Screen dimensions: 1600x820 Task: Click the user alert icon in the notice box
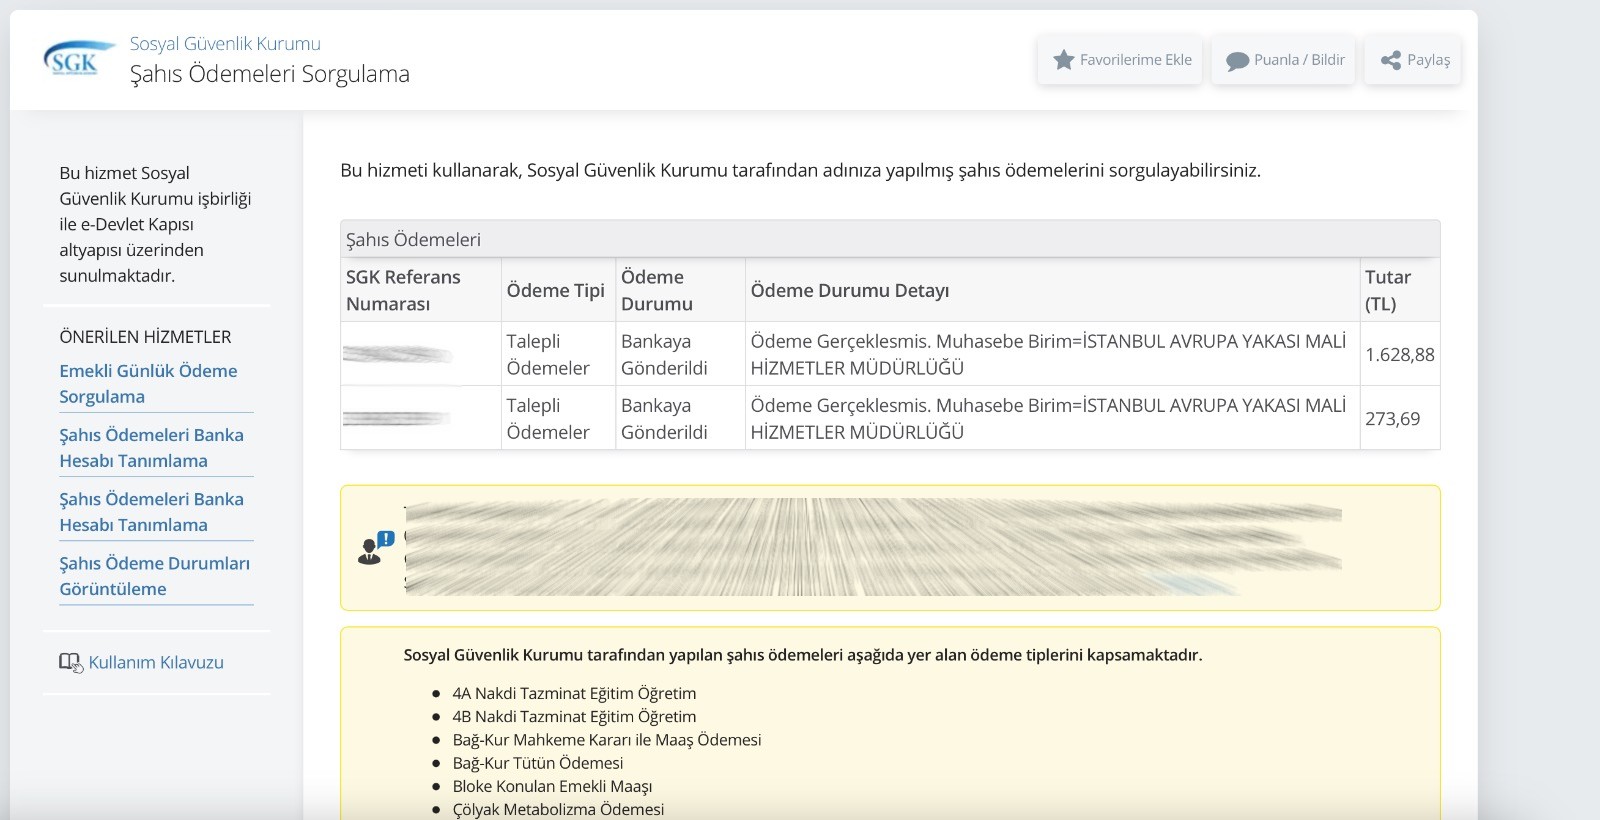(x=375, y=548)
